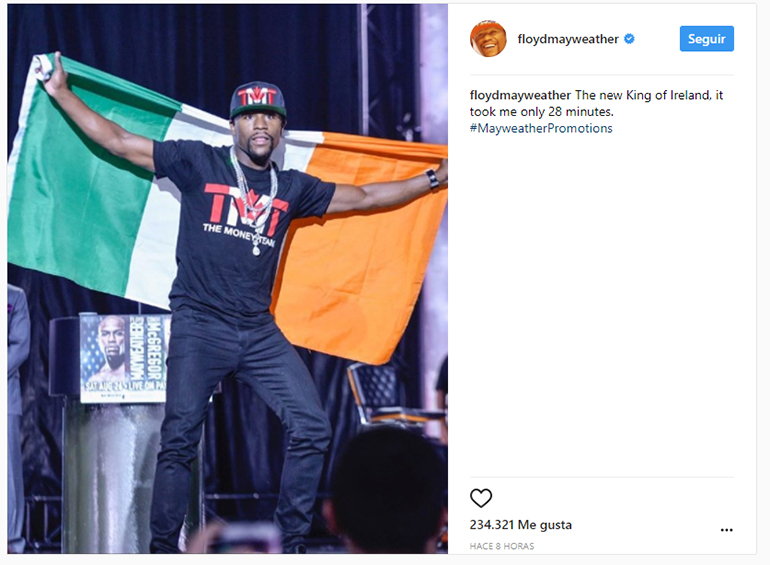This screenshot has width=770, height=565.
Task: Click the TMT logo on the black shirt
Action: [x=246, y=210]
